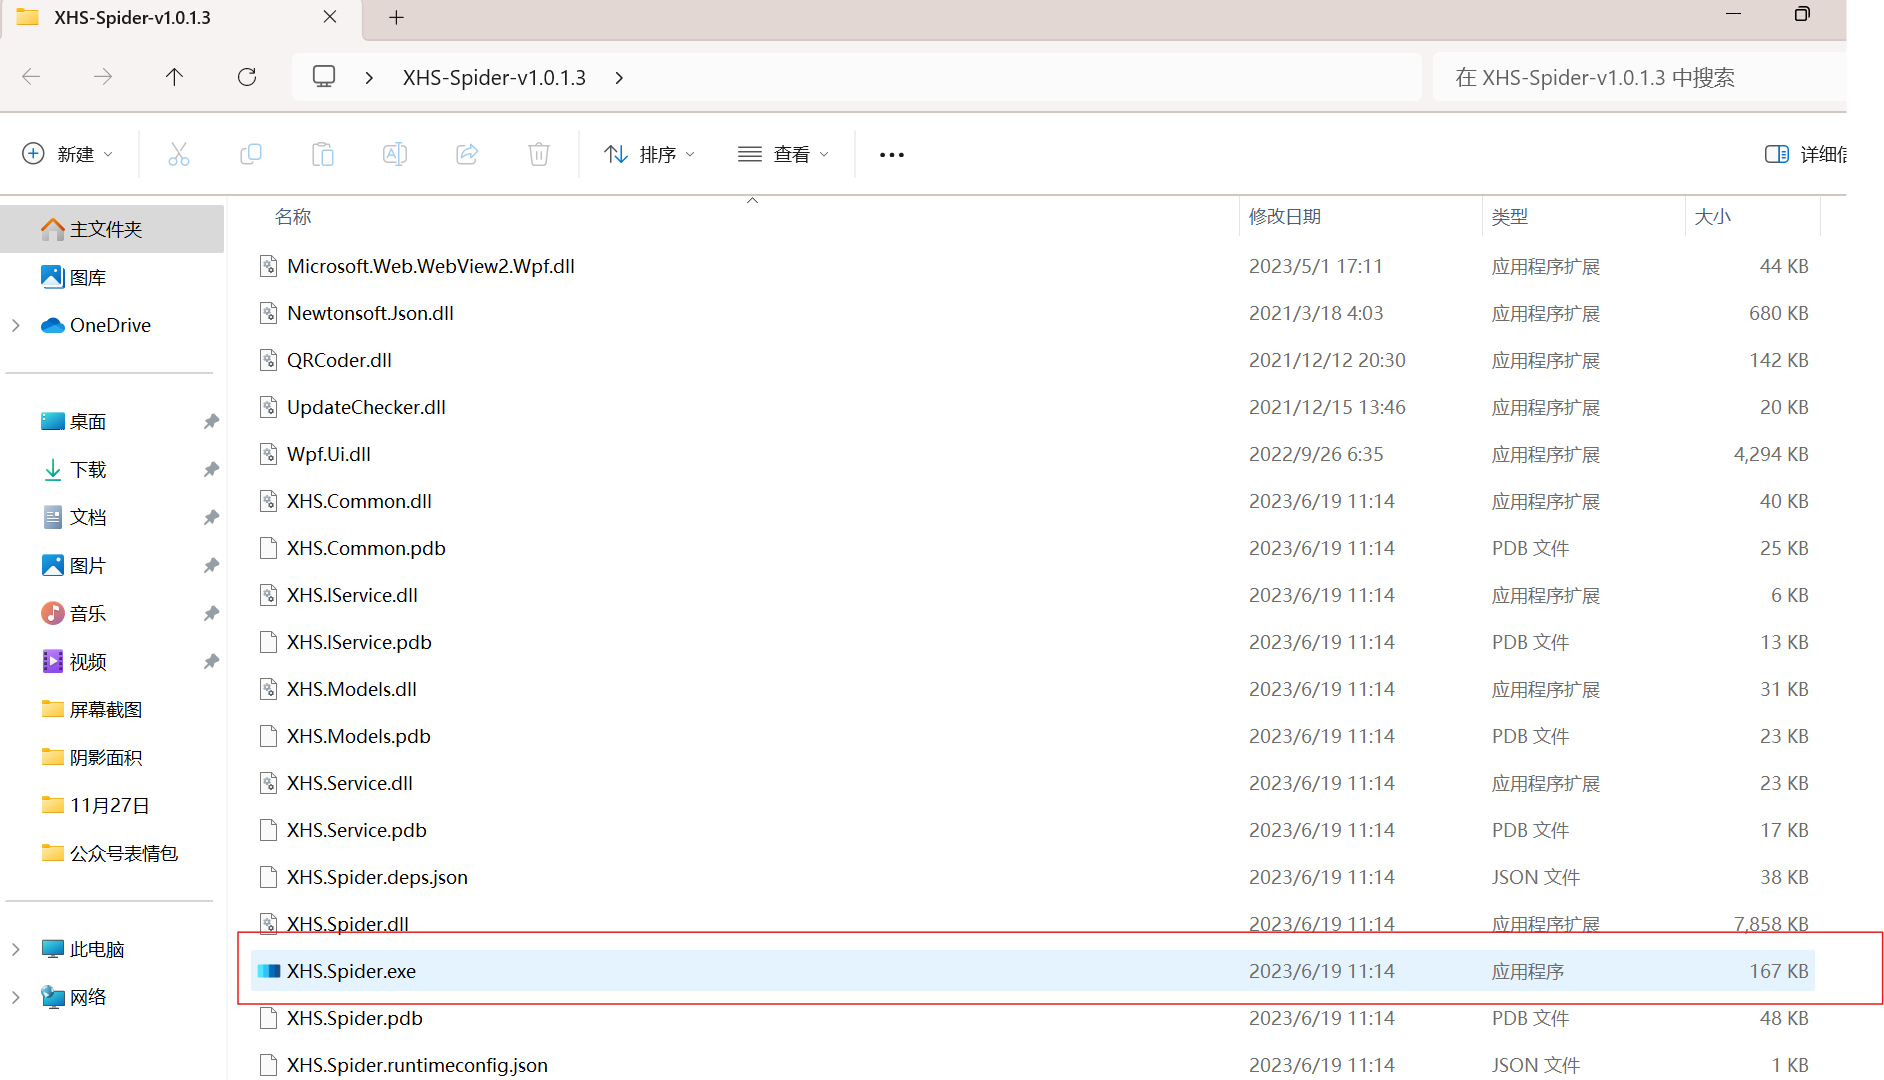The width and height of the screenshot is (1884, 1080).
Task: Click the search box for XHS-Spider-v1.0.1.3
Action: pyautogui.click(x=1638, y=78)
